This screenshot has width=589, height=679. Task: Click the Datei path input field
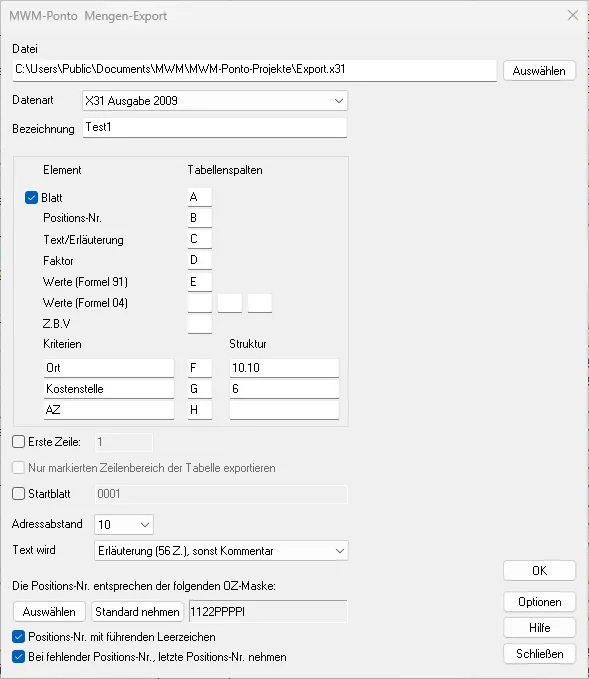click(x=255, y=70)
